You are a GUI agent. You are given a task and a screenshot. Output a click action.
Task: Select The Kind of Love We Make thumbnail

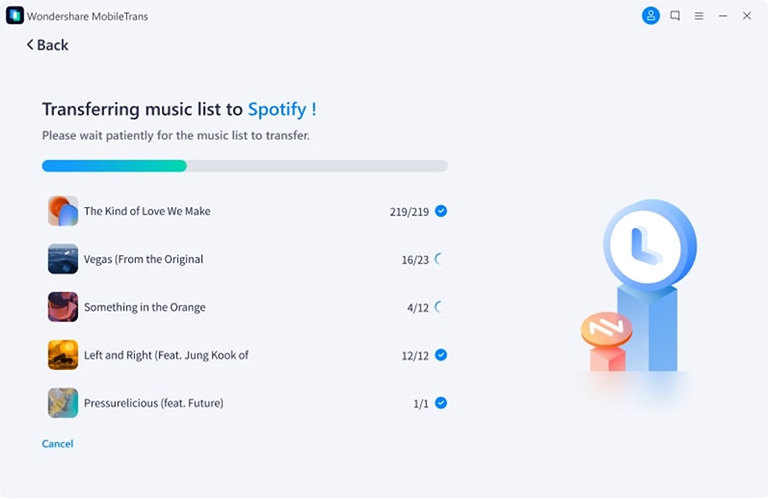click(63, 211)
